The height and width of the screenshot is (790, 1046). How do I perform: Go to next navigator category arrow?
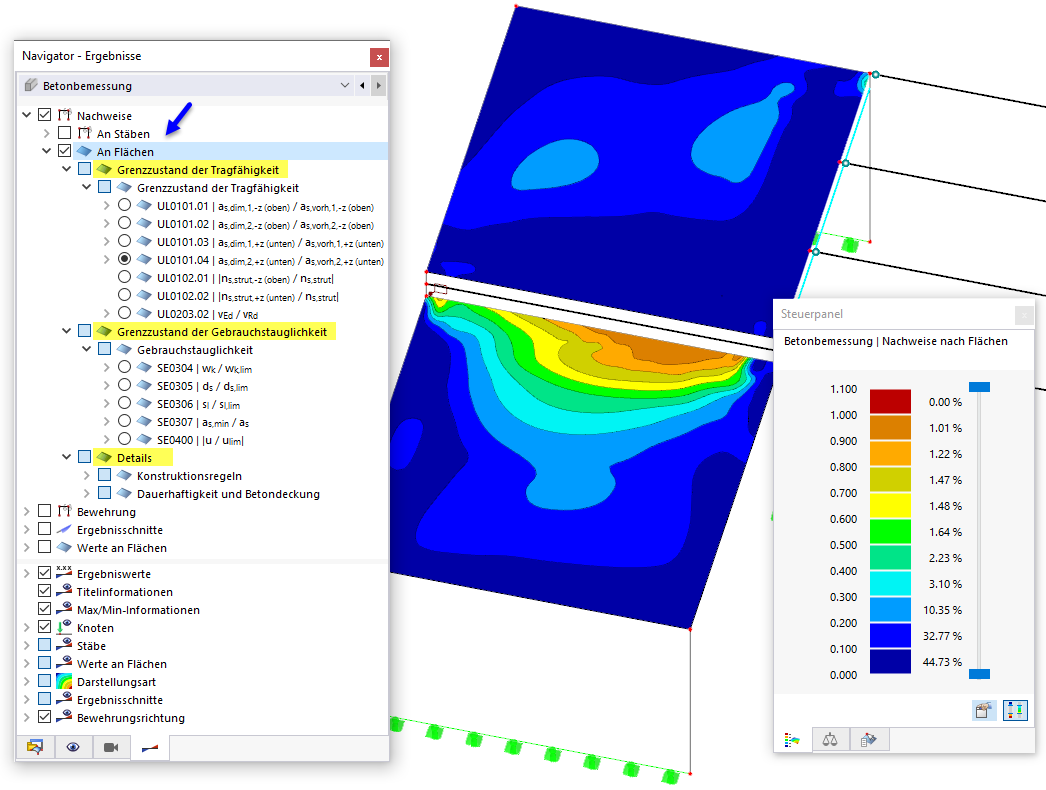(379, 85)
